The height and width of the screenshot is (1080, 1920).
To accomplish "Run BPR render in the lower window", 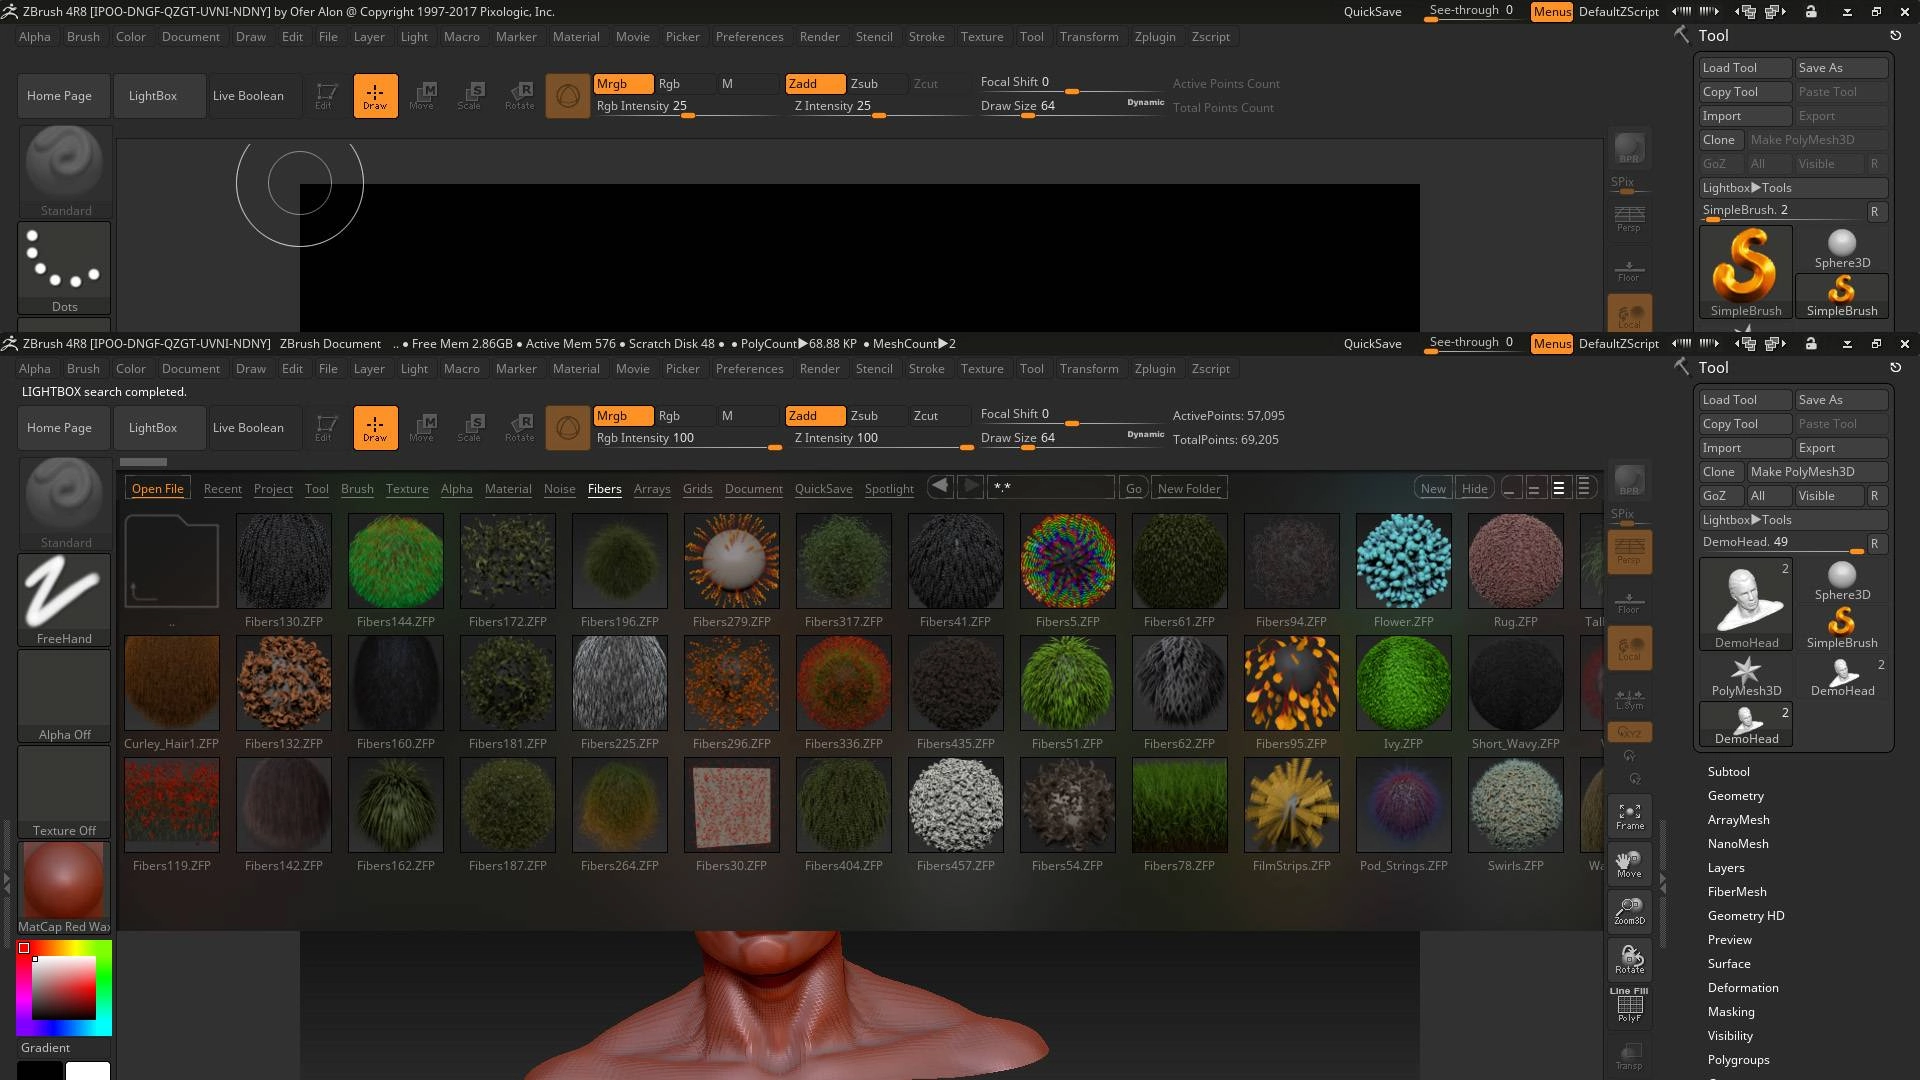I will [1630, 480].
